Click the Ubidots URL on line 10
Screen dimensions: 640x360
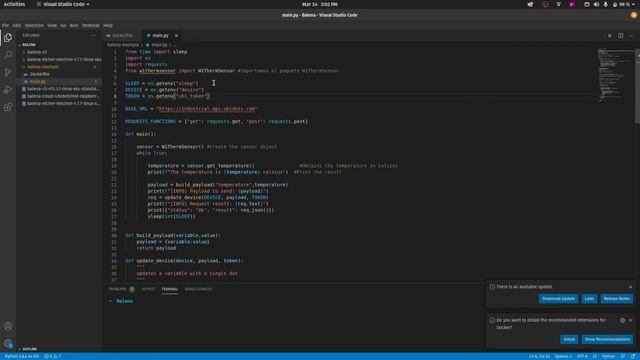click(207, 109)
